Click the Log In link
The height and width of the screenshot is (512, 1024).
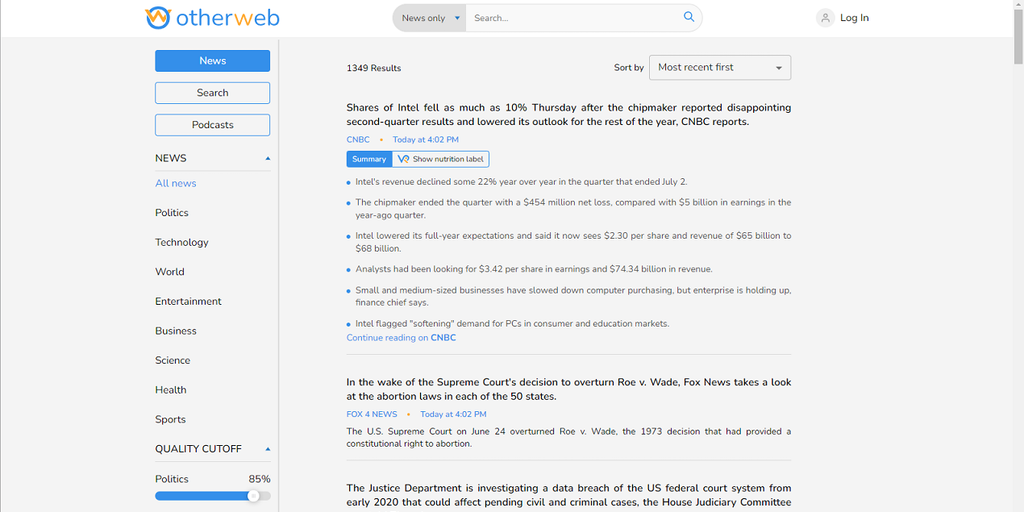pyautogui.click(x=854, y=18)
